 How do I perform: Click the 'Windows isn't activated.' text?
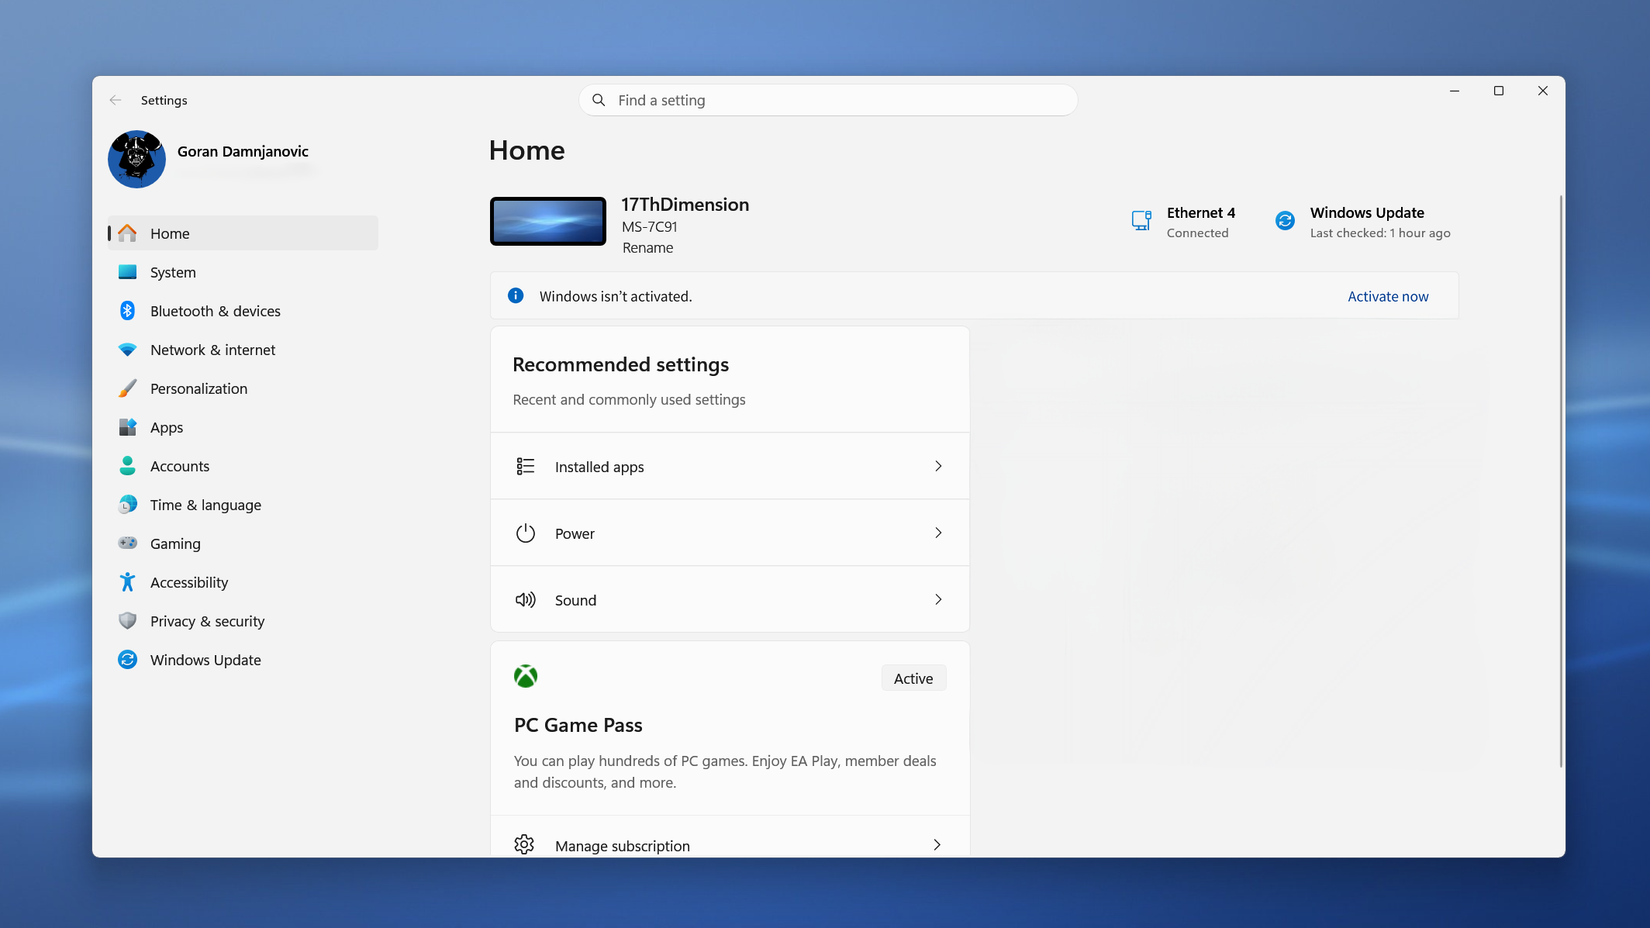(616, 296)
